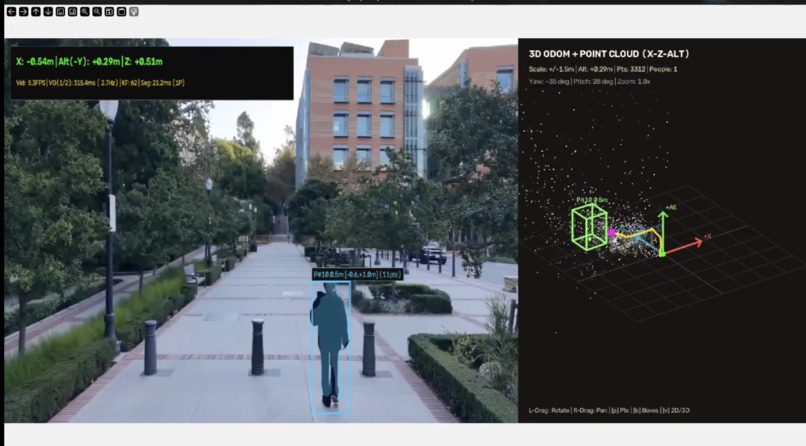Click the magenta person marker in 3D view
This screenshot has height=446, width=806.
pyautogui.click(x=612, y=232)
